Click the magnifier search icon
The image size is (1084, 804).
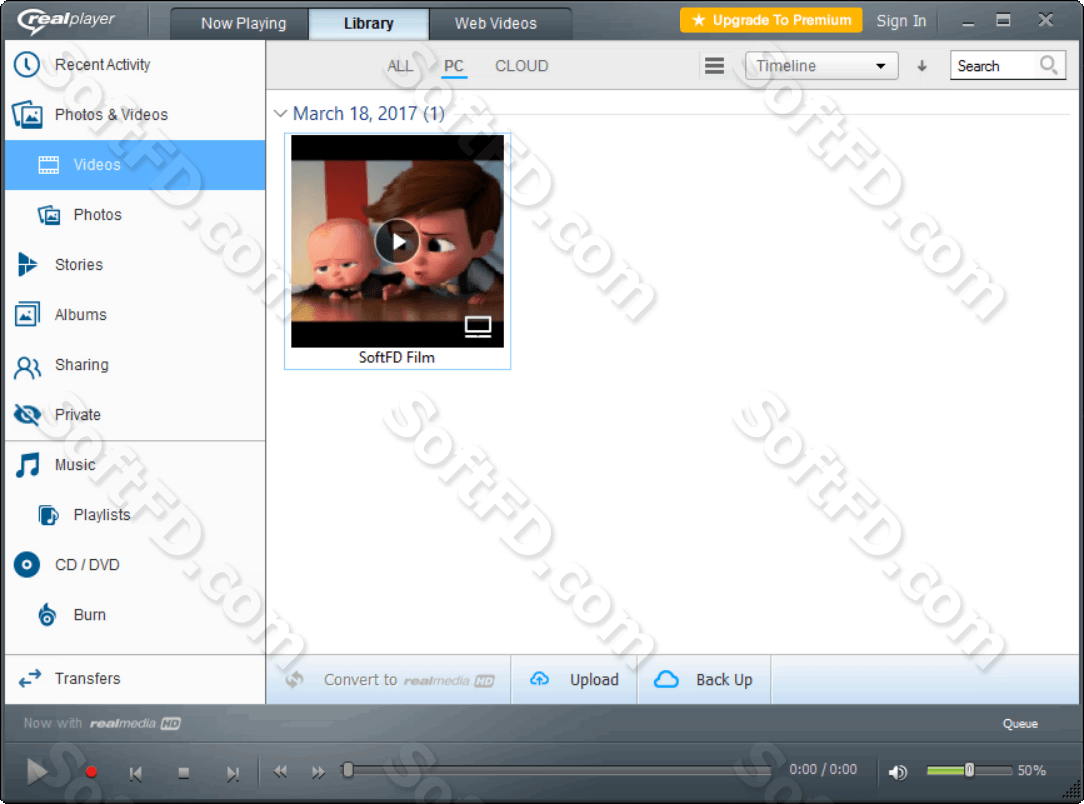point(1049,66)
